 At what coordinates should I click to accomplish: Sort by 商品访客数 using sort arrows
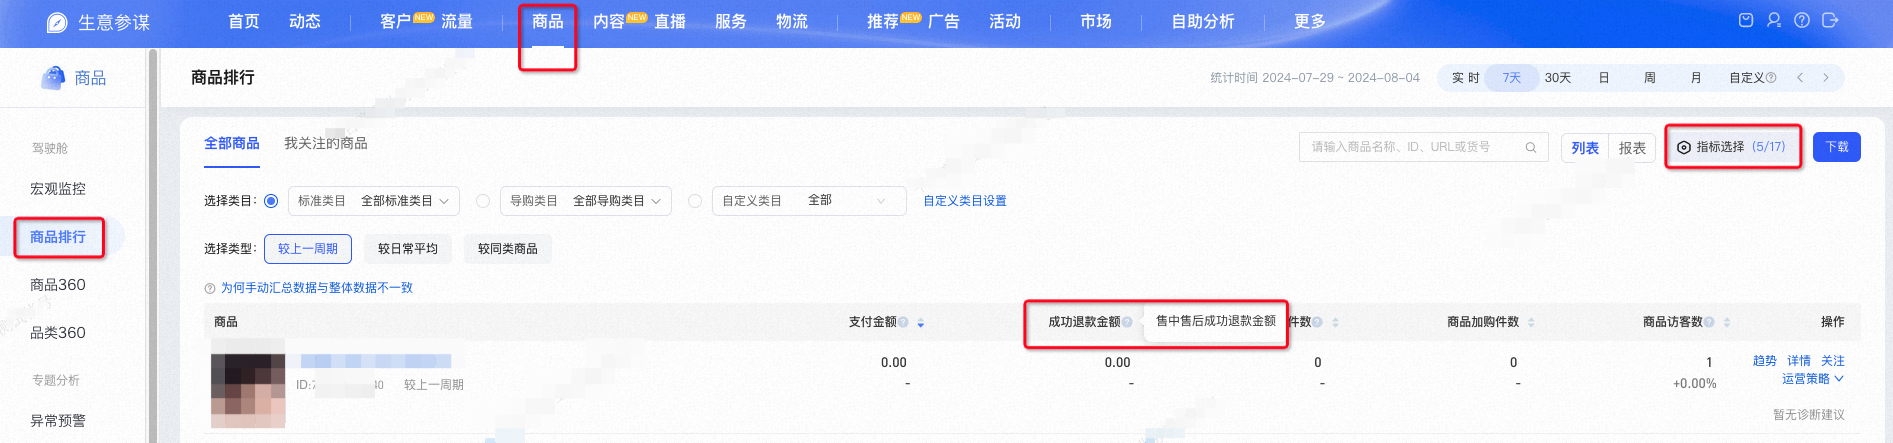click(x=1727, y=322)
